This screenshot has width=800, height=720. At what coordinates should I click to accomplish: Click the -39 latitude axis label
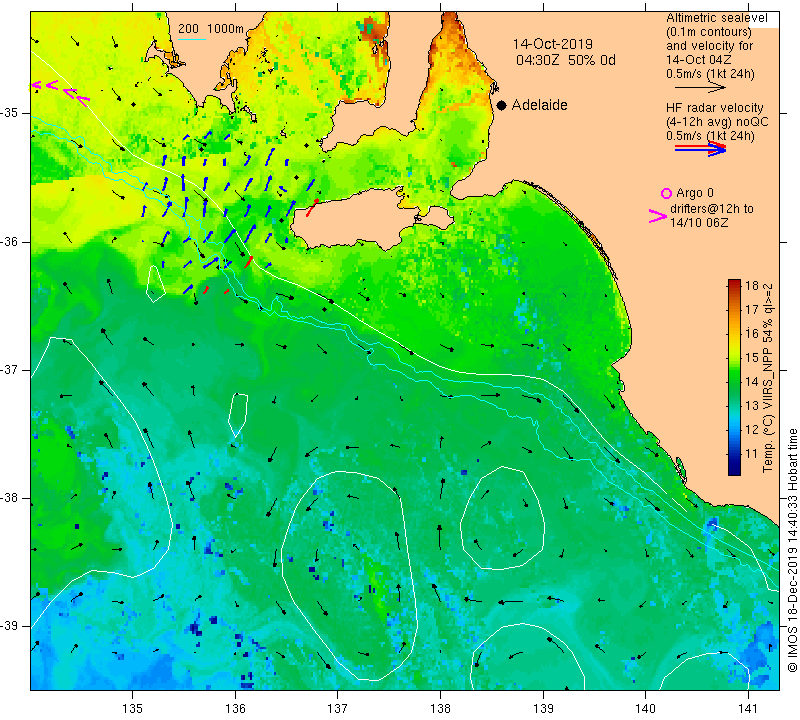click(11, 626)
